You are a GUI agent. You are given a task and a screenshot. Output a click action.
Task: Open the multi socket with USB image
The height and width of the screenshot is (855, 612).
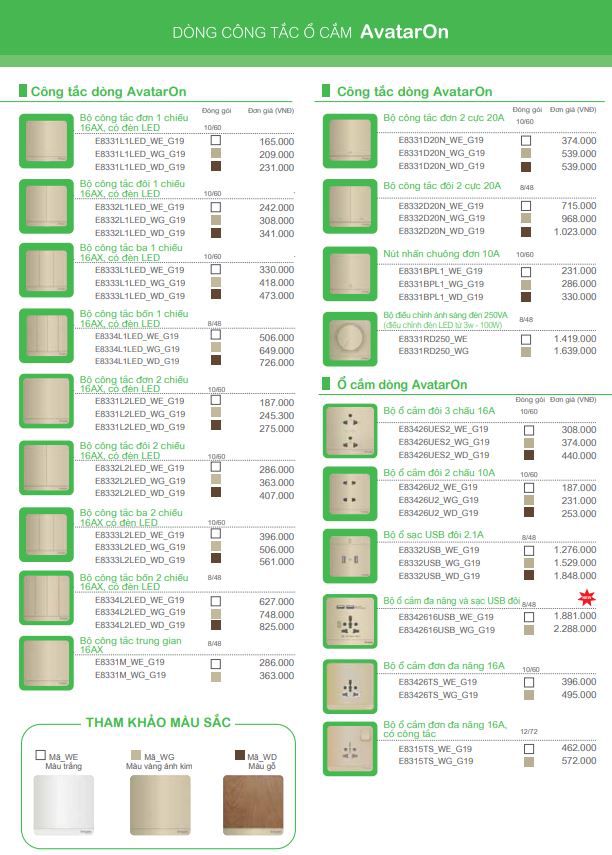pos(350,621)
